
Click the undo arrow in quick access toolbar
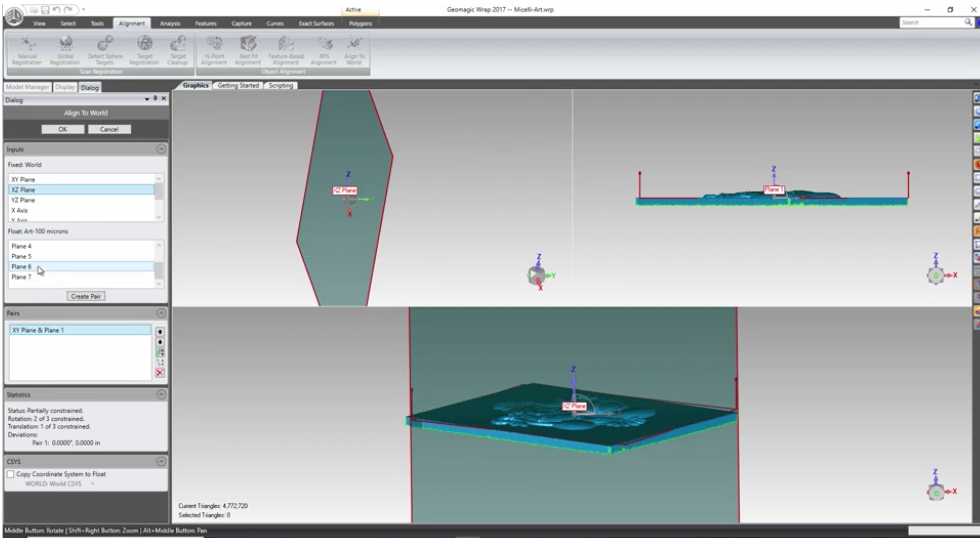56,10
